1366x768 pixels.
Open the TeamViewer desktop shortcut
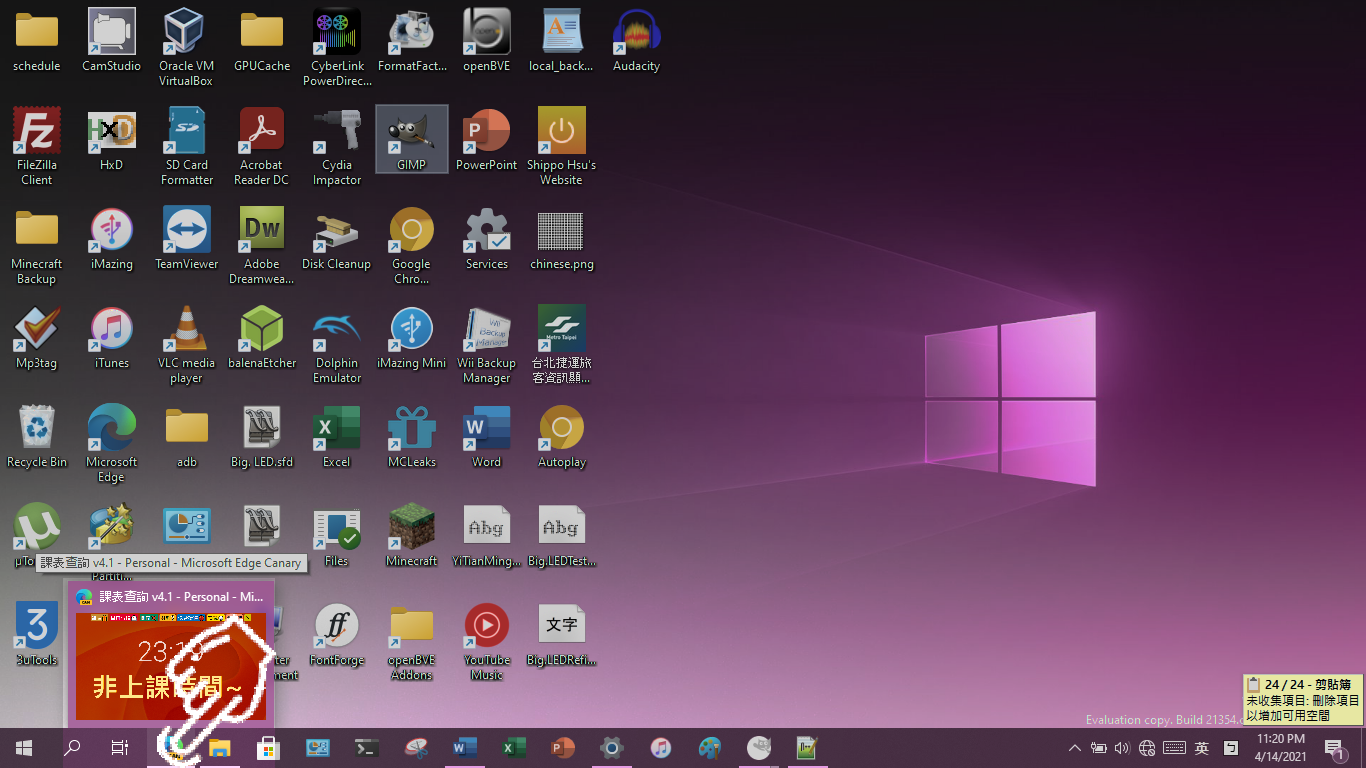pos(186,231)
